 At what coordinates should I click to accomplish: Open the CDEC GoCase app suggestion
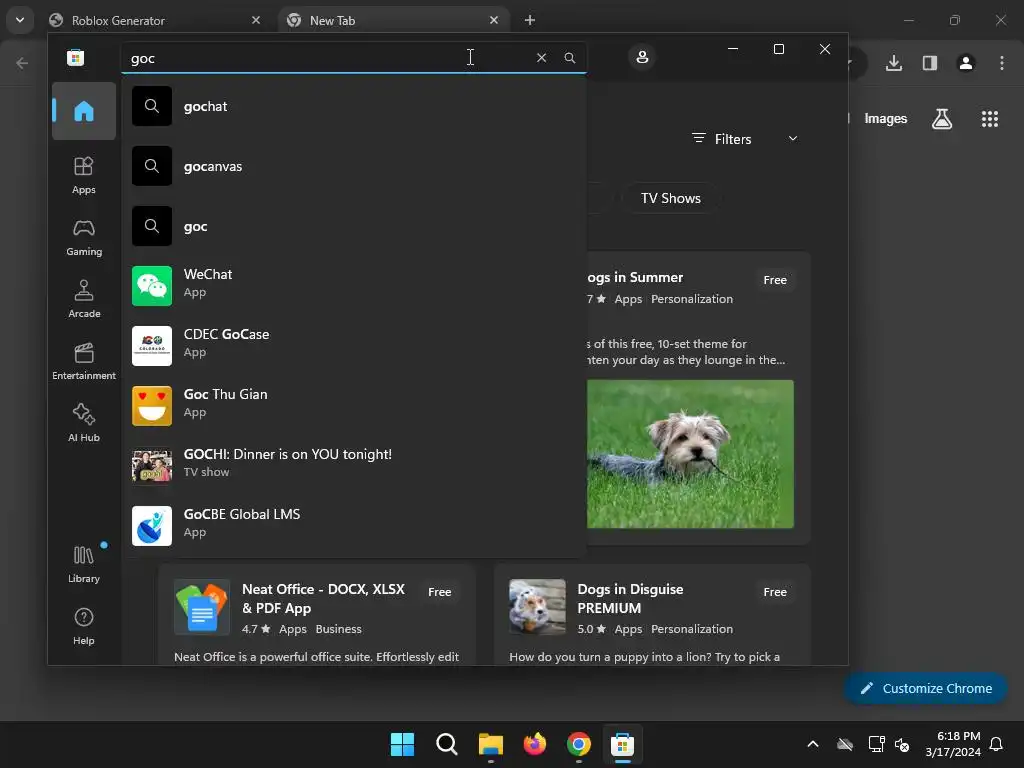point(353,346)
